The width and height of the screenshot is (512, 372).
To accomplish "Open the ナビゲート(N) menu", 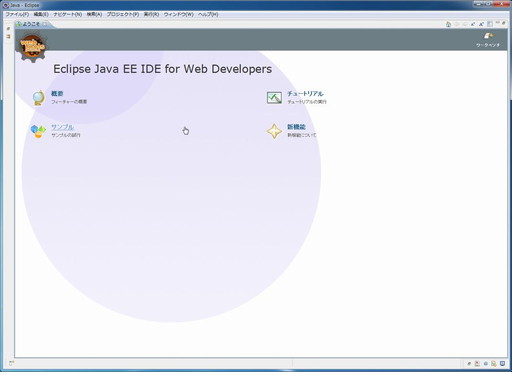I will [68, 14].
